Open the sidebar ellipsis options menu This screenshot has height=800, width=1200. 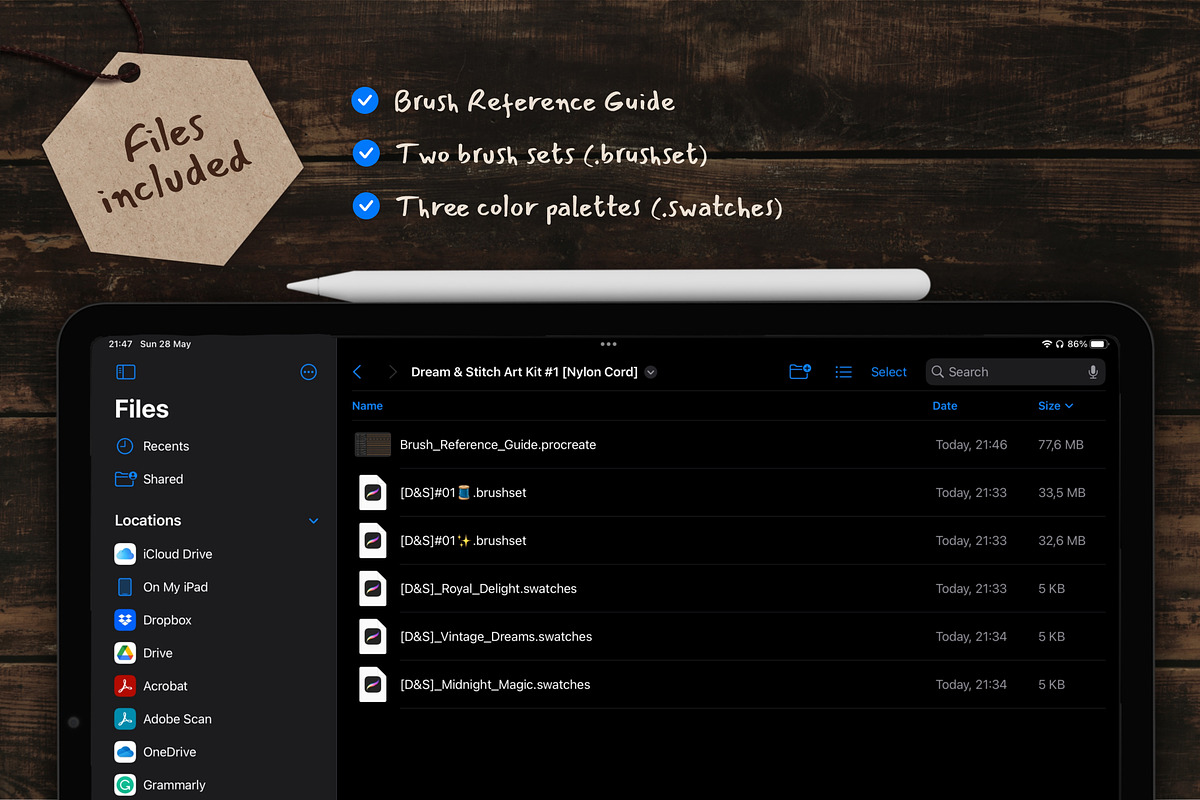tap(308, 372)
